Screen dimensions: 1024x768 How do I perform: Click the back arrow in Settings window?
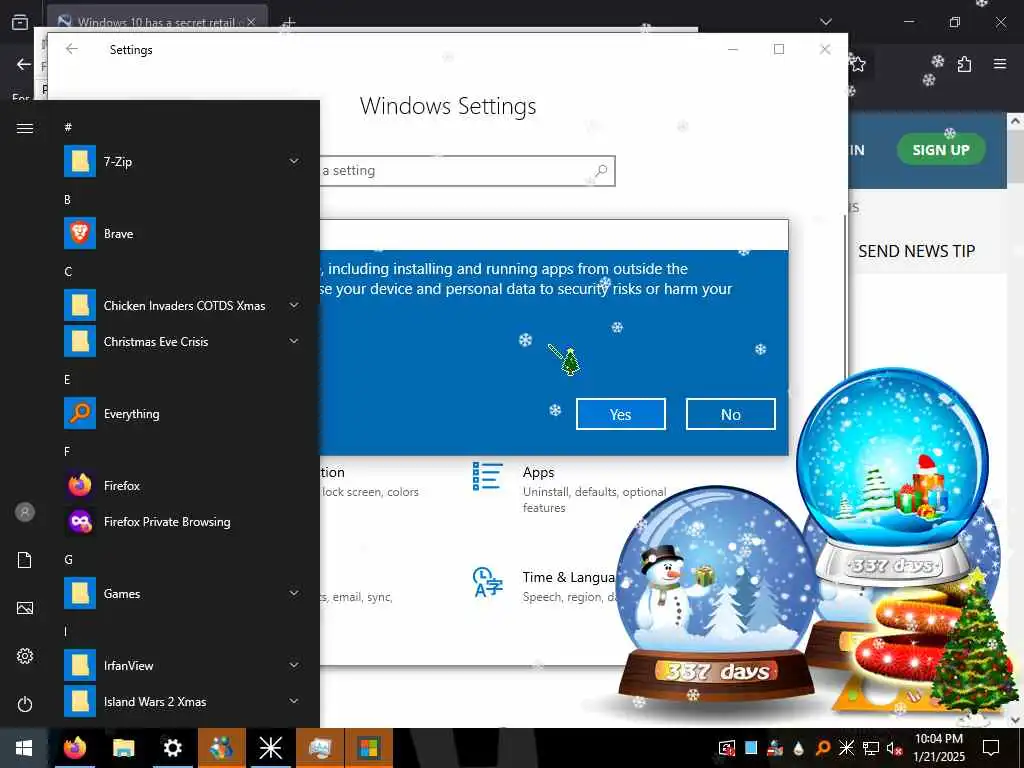[72, 49]
